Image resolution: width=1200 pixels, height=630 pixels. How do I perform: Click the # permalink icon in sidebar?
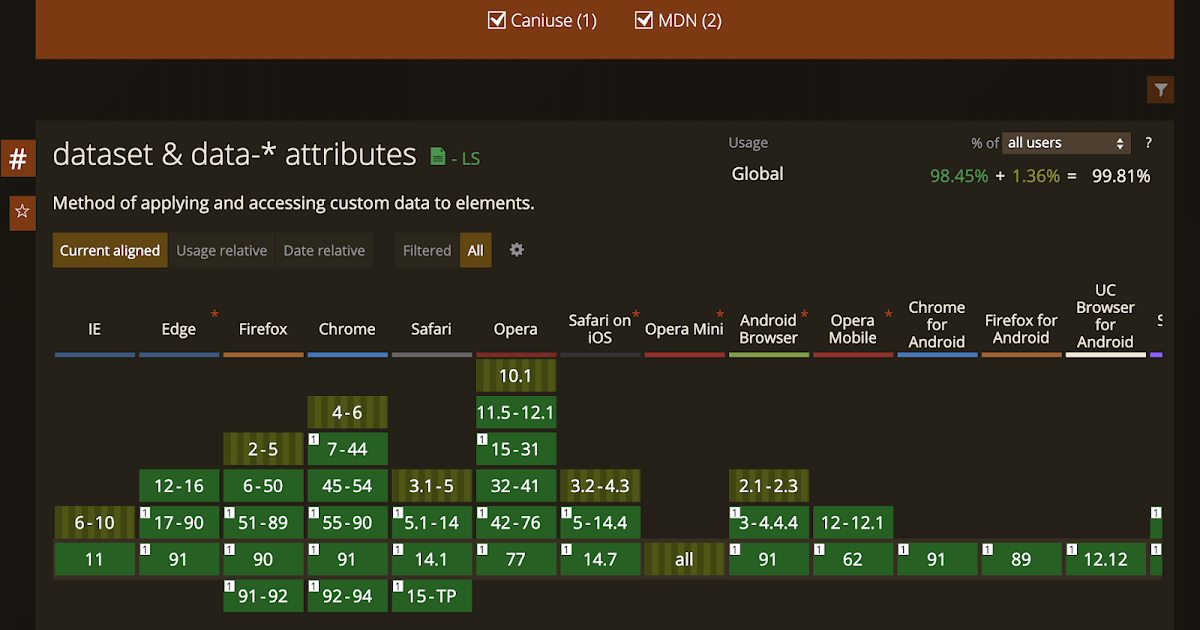[18, 157]
